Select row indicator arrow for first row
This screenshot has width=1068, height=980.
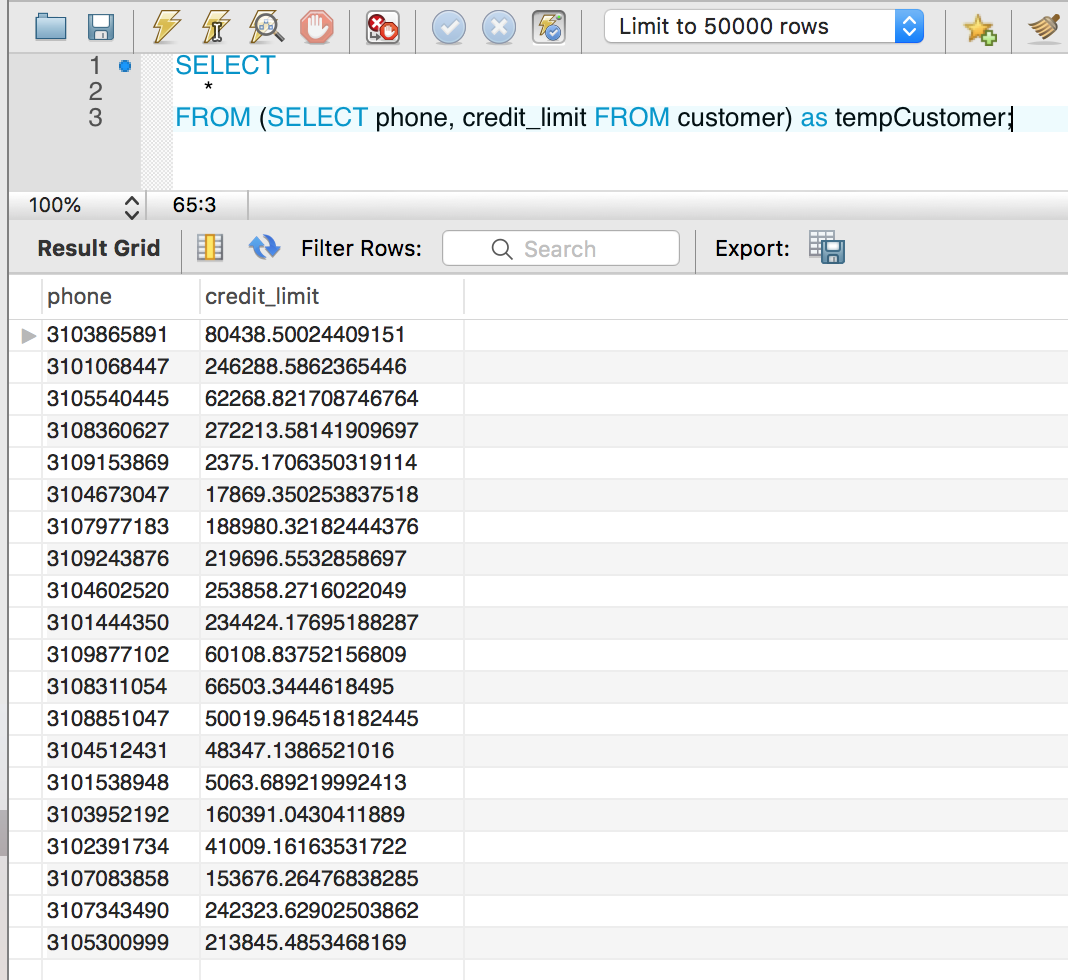(x=28, y=335)
